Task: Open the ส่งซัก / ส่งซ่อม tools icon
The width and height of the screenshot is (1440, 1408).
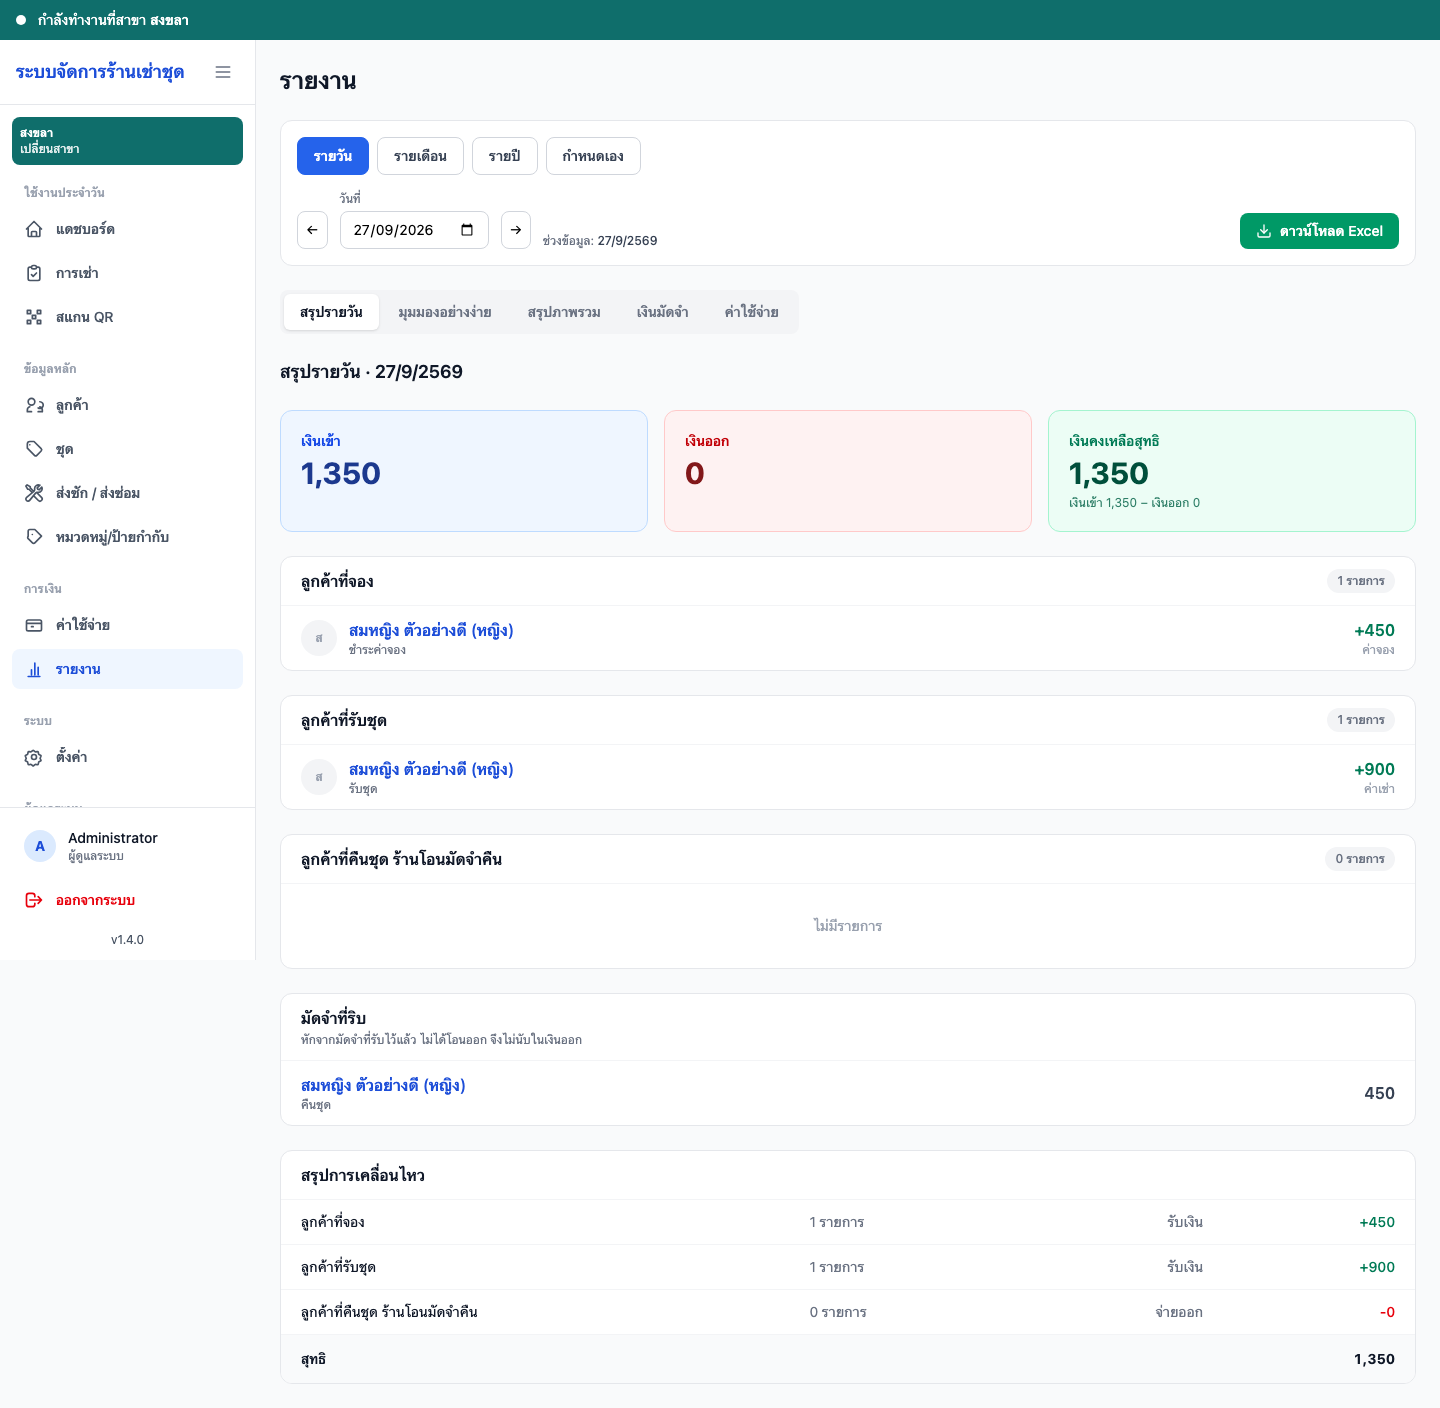Action: [34, 493]
